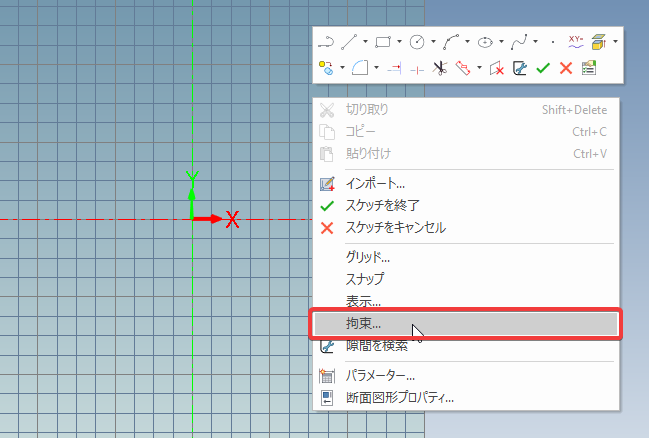Choose the Fillet corner tool
The height and width of the screenshot is (438, 649).
click(360, 68)
